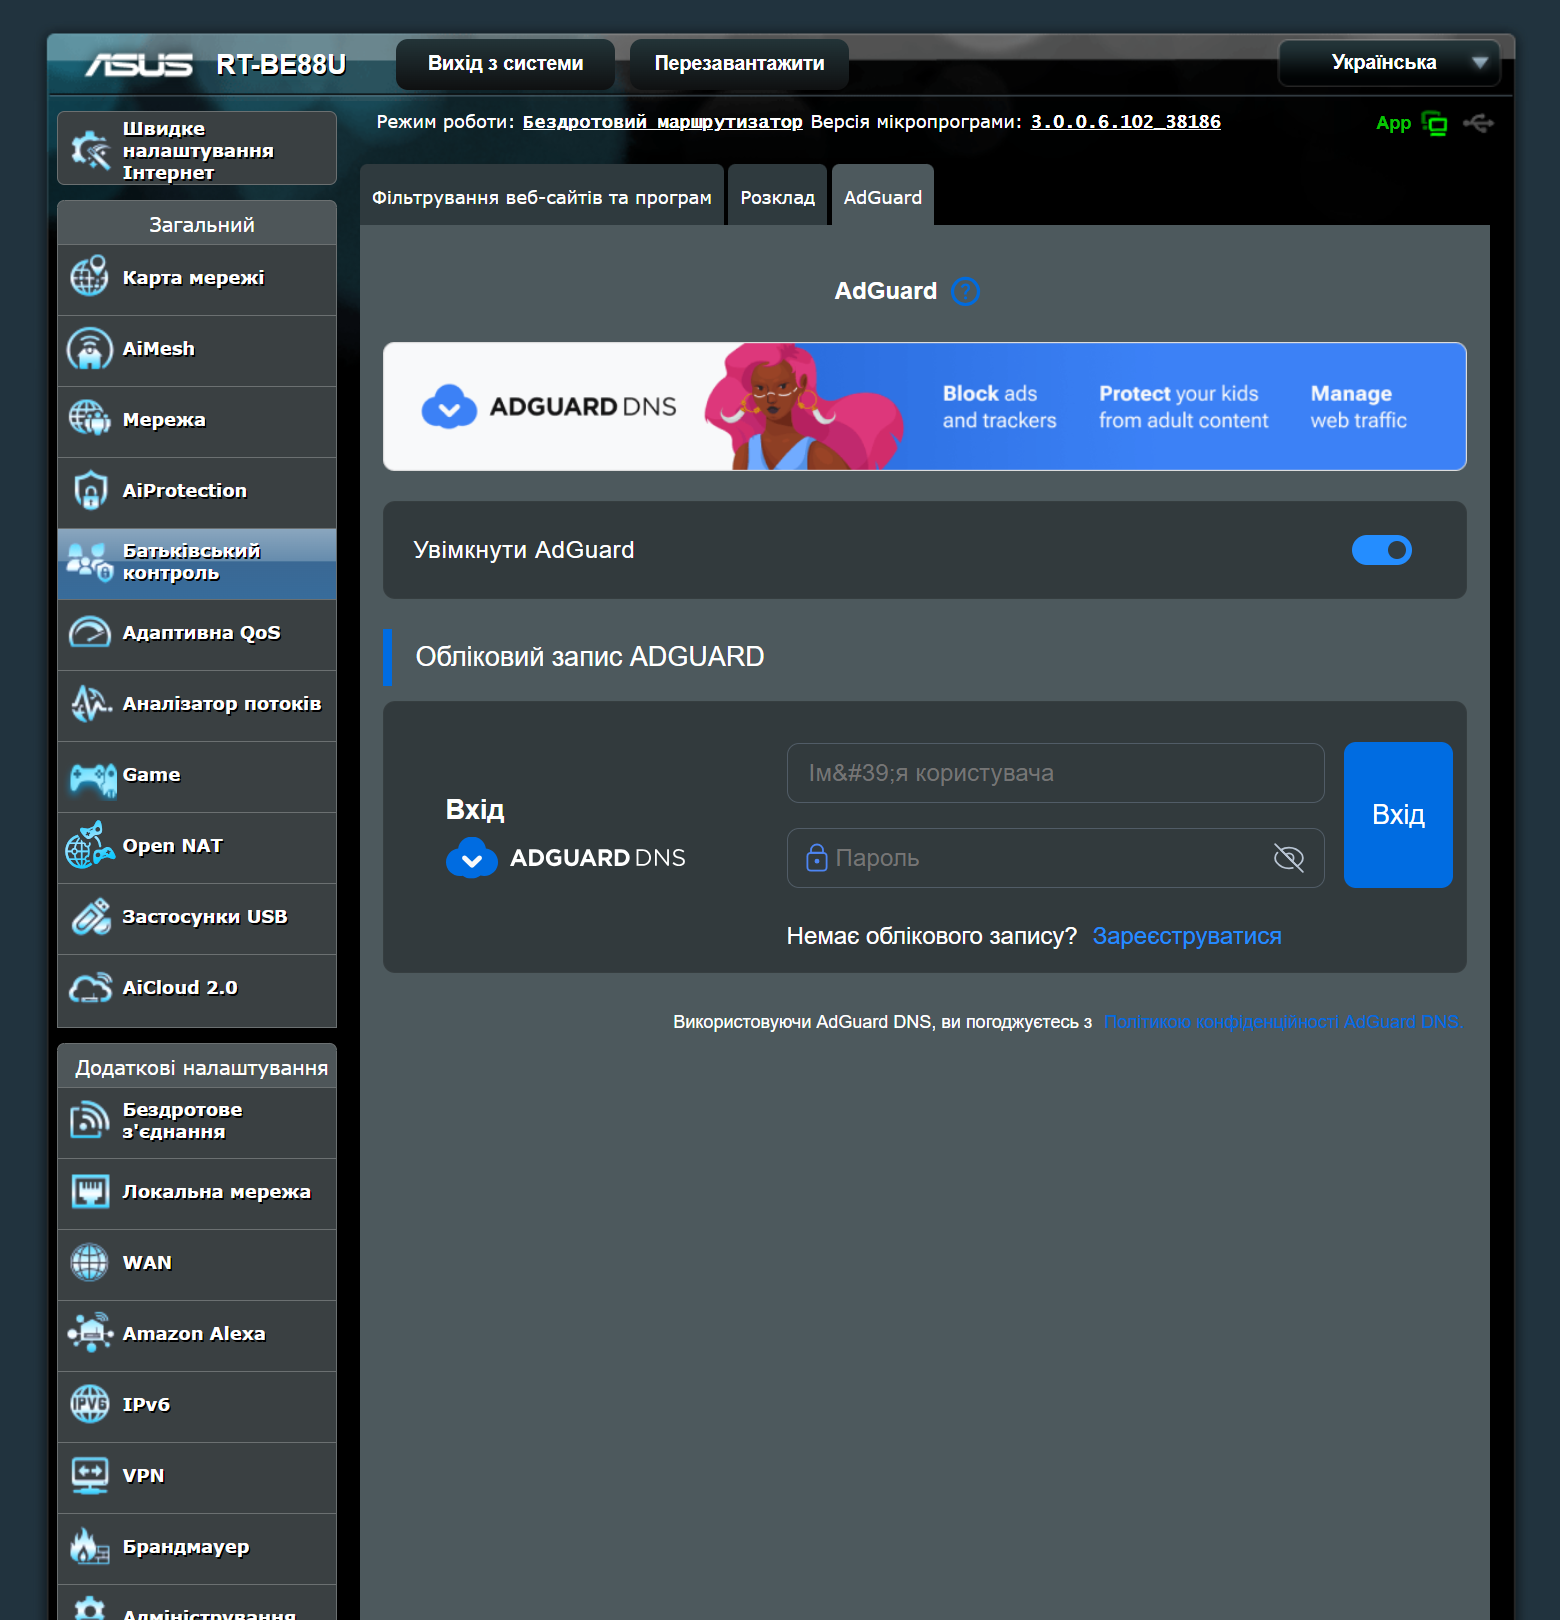Screen dimensions: 1560x1620
Task: Toggle the Увімкнути AdGuard switch
Action: (1381, 550)
